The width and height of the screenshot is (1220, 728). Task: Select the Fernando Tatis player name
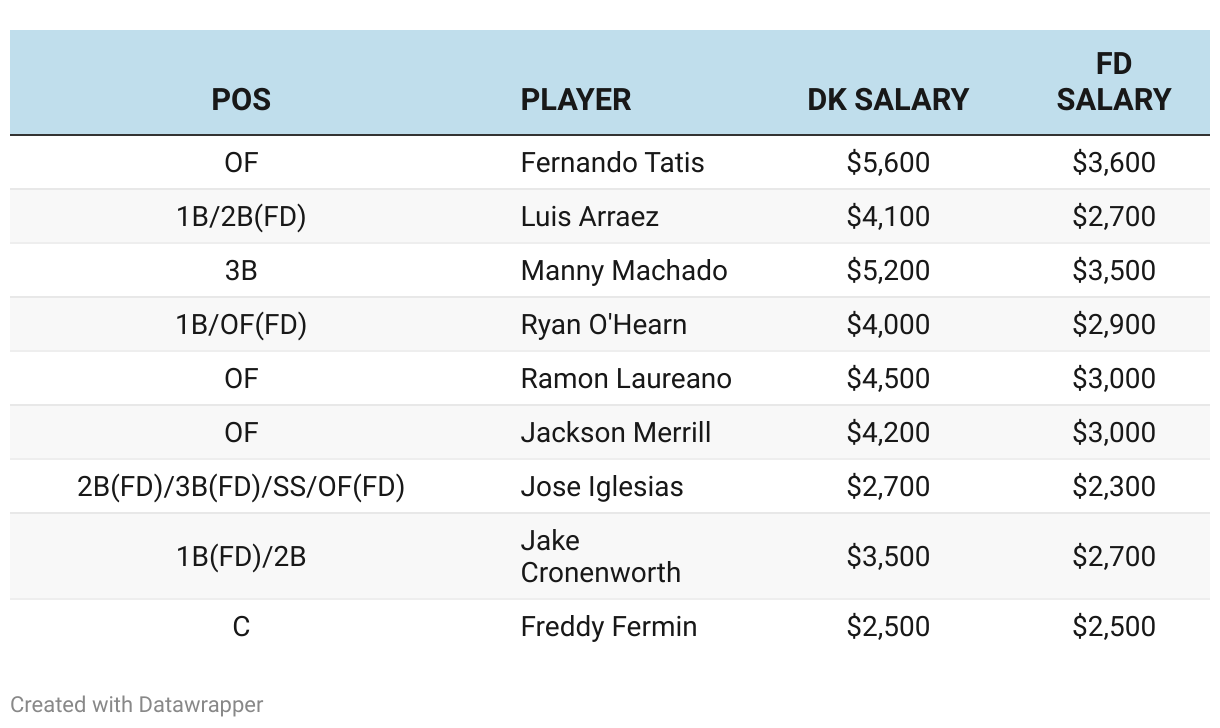612,162
